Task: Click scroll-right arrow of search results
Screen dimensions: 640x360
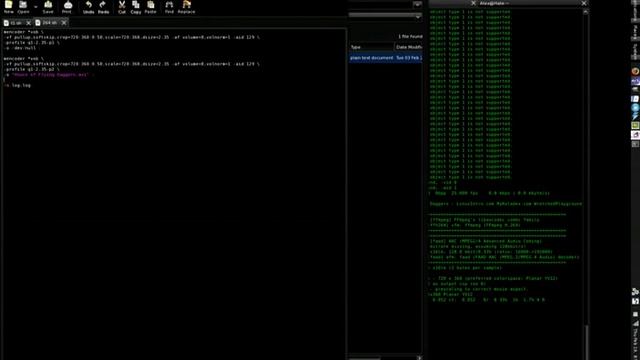Action: [x=419, y=358]
